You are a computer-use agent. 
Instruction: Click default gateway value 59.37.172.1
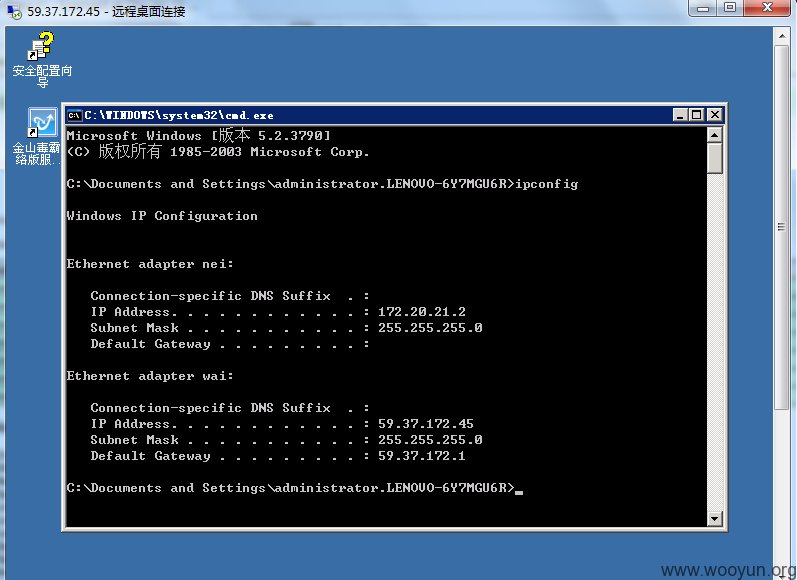[422, 456]
